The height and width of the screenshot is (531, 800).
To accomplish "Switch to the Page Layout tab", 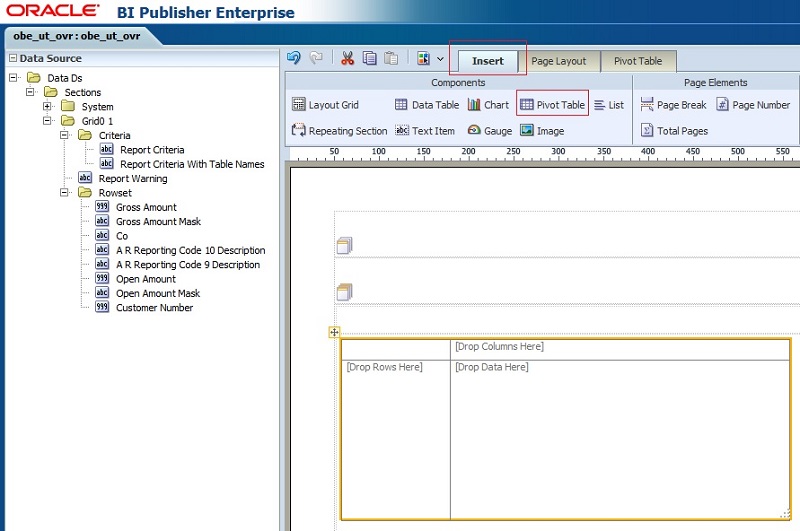I will [x=559, y=61].
